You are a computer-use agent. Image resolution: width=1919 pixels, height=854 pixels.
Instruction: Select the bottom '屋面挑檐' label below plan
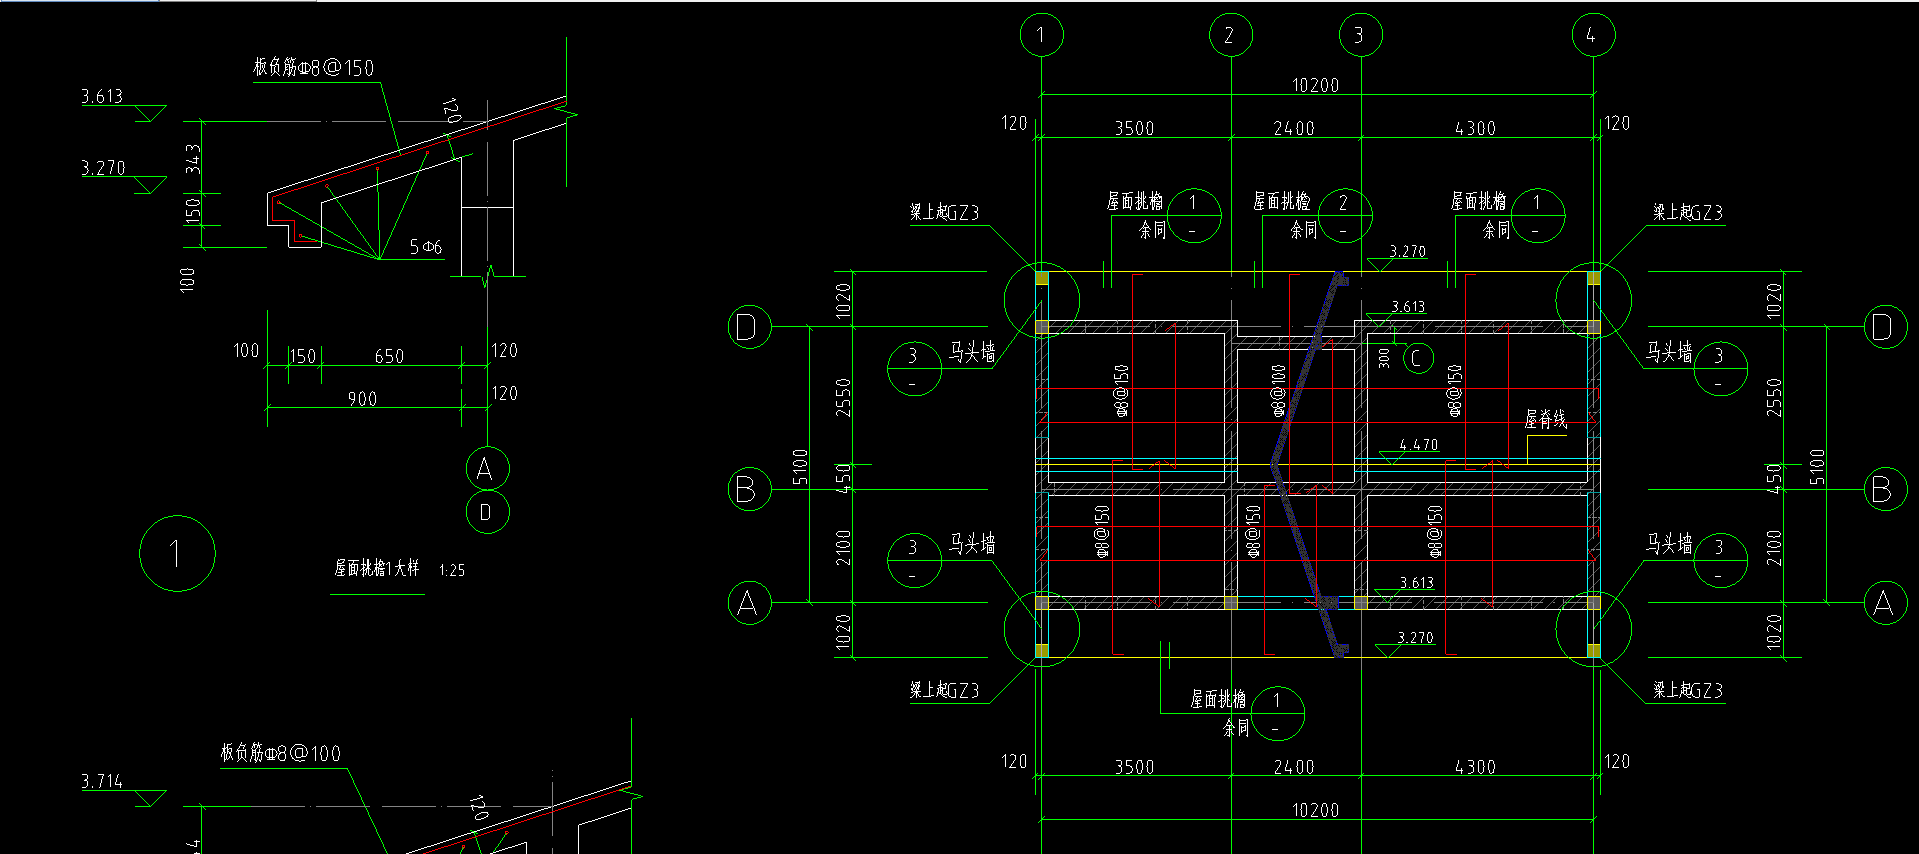[1218, 699]
